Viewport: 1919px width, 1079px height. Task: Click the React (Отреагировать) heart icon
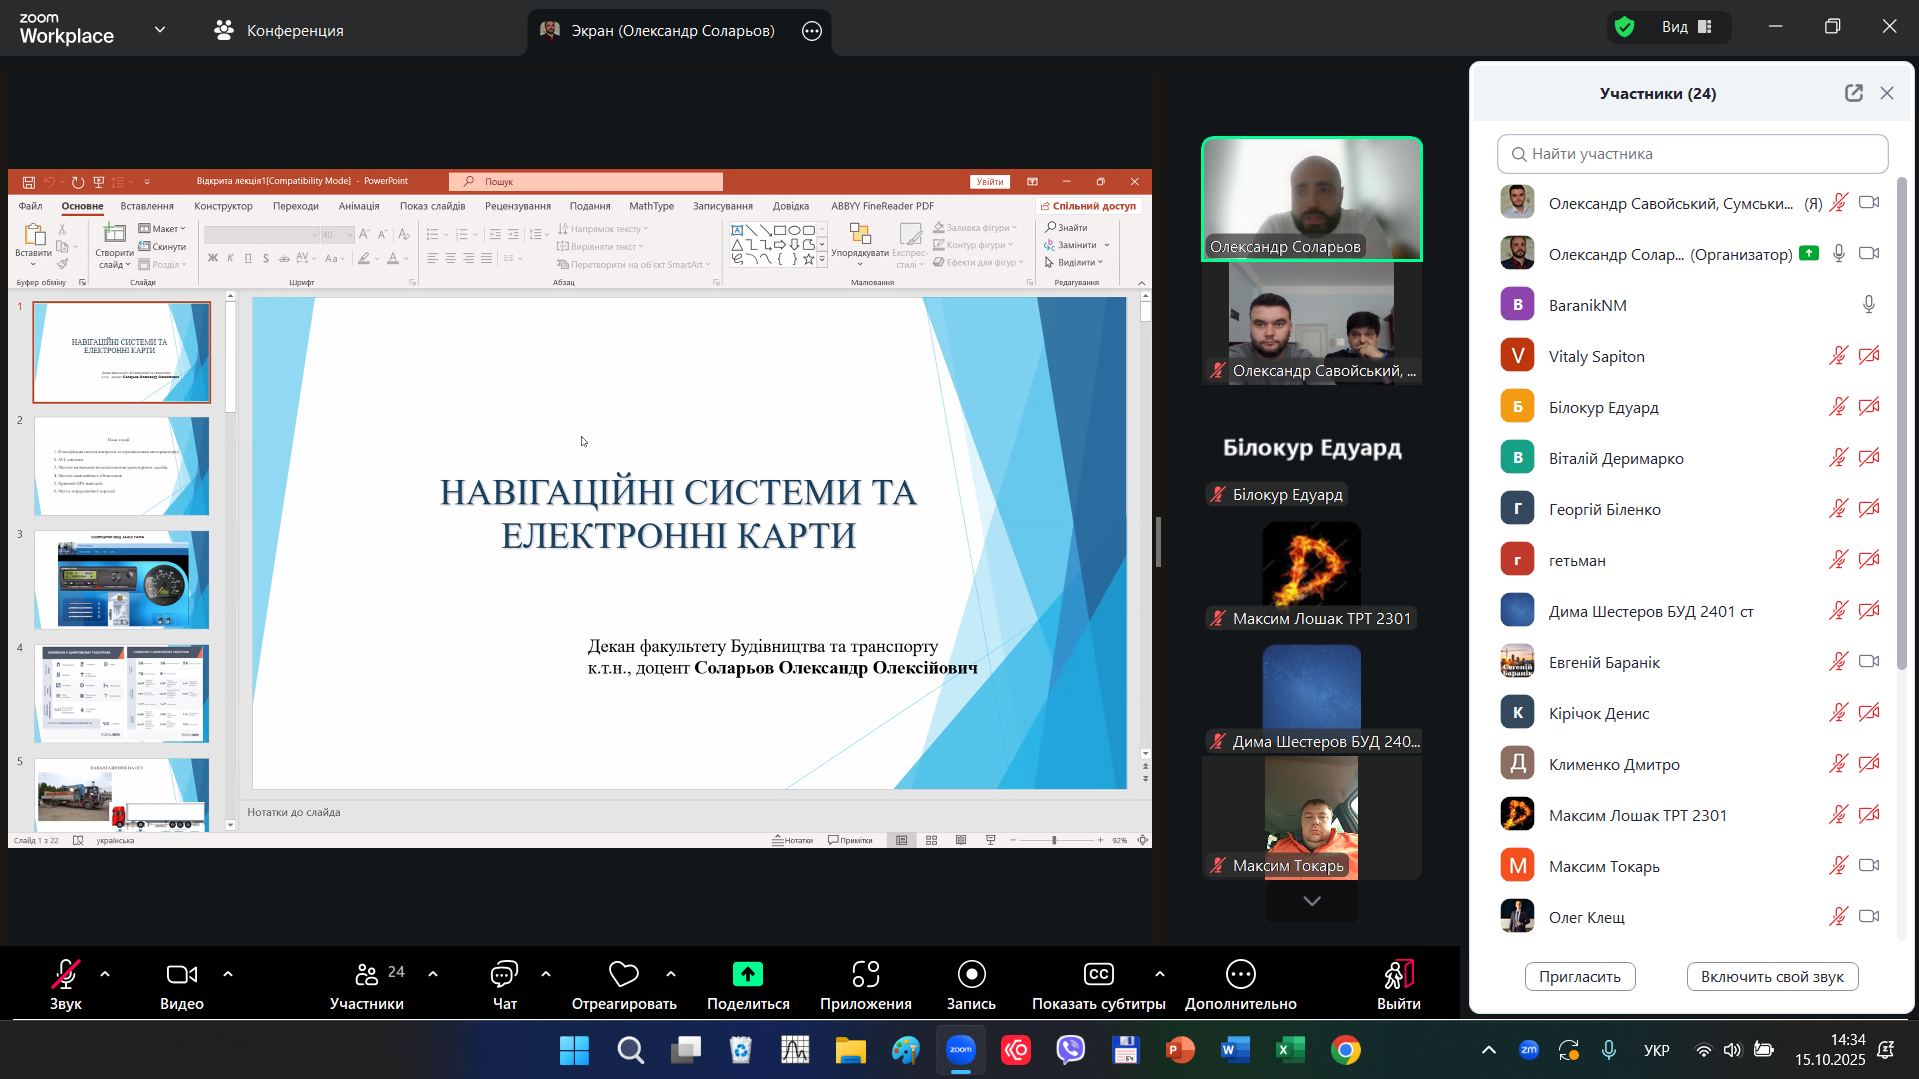tap(623, 975)
